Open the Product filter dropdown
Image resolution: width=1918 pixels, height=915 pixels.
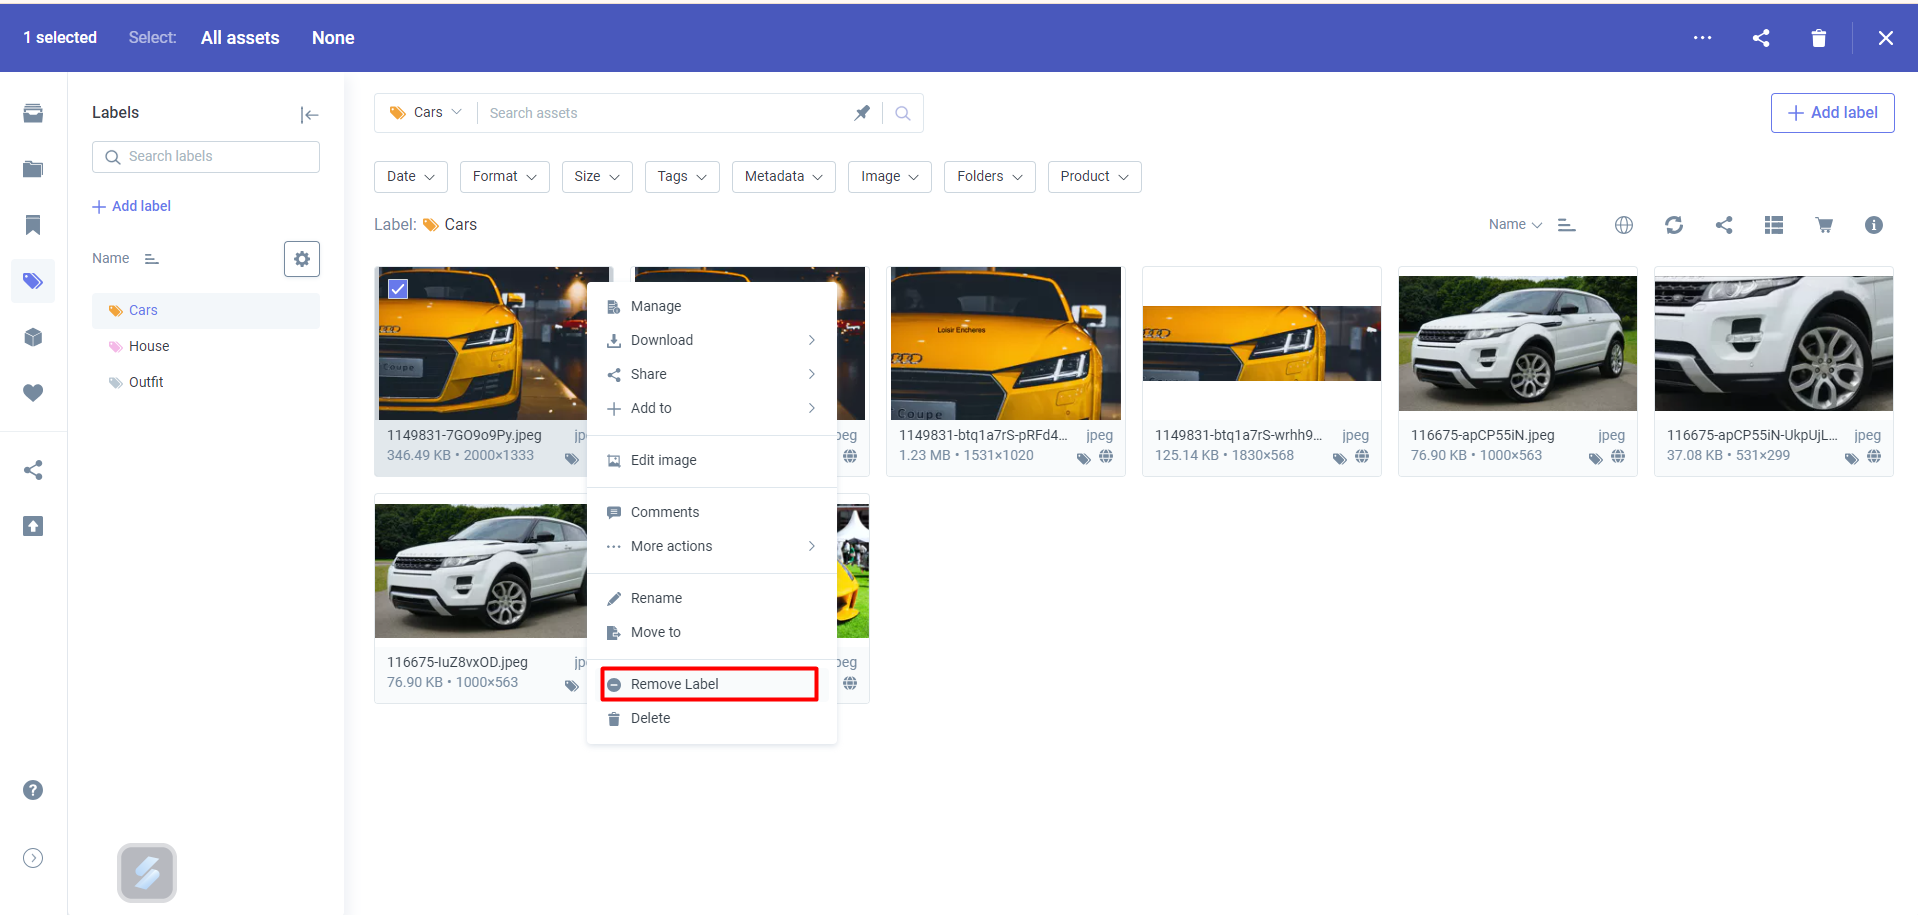[1094, 177]
